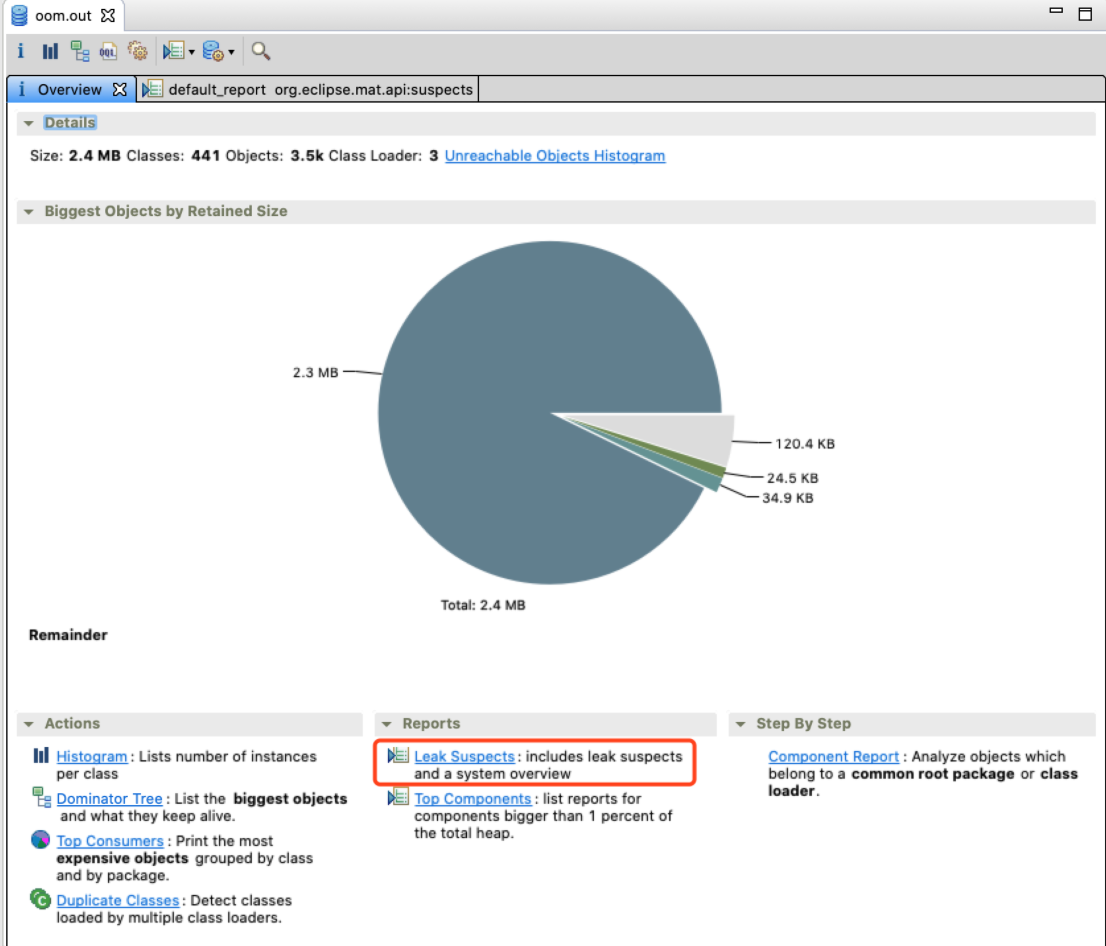This screenshot has height=946, width=1106.
Task: Open the Overview info toolbar icon
Action: pos(20,51)
